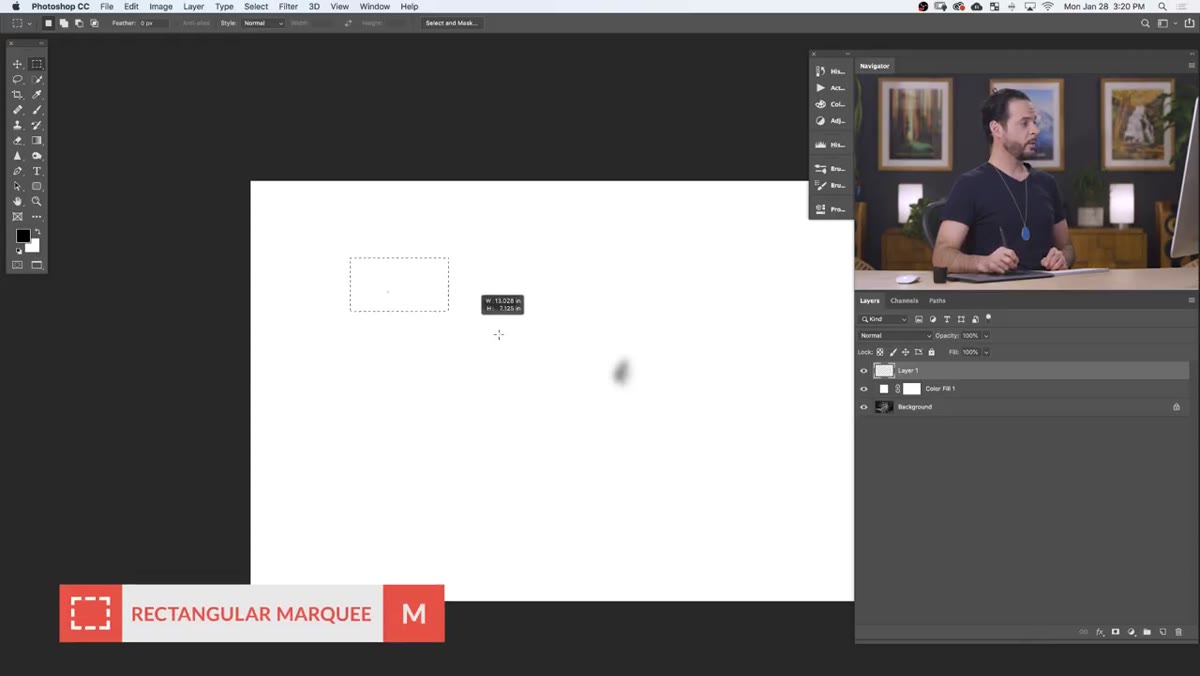The image size is (1200, 676).
Task: Click the Select and Mask button
Action: point(451,23)
